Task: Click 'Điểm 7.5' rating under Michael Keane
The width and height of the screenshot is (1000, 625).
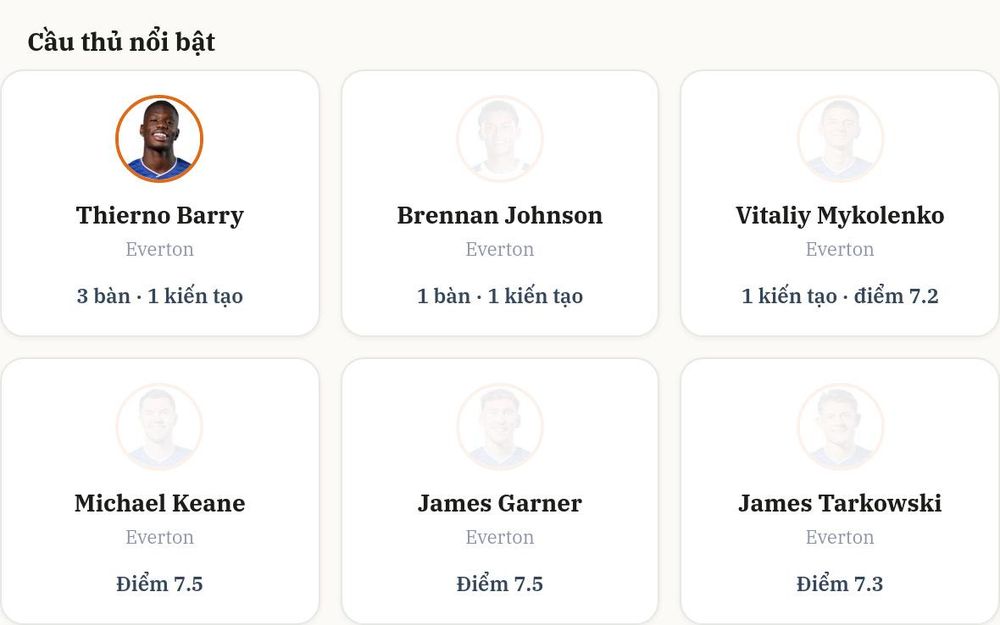Action: coord(159,584)
